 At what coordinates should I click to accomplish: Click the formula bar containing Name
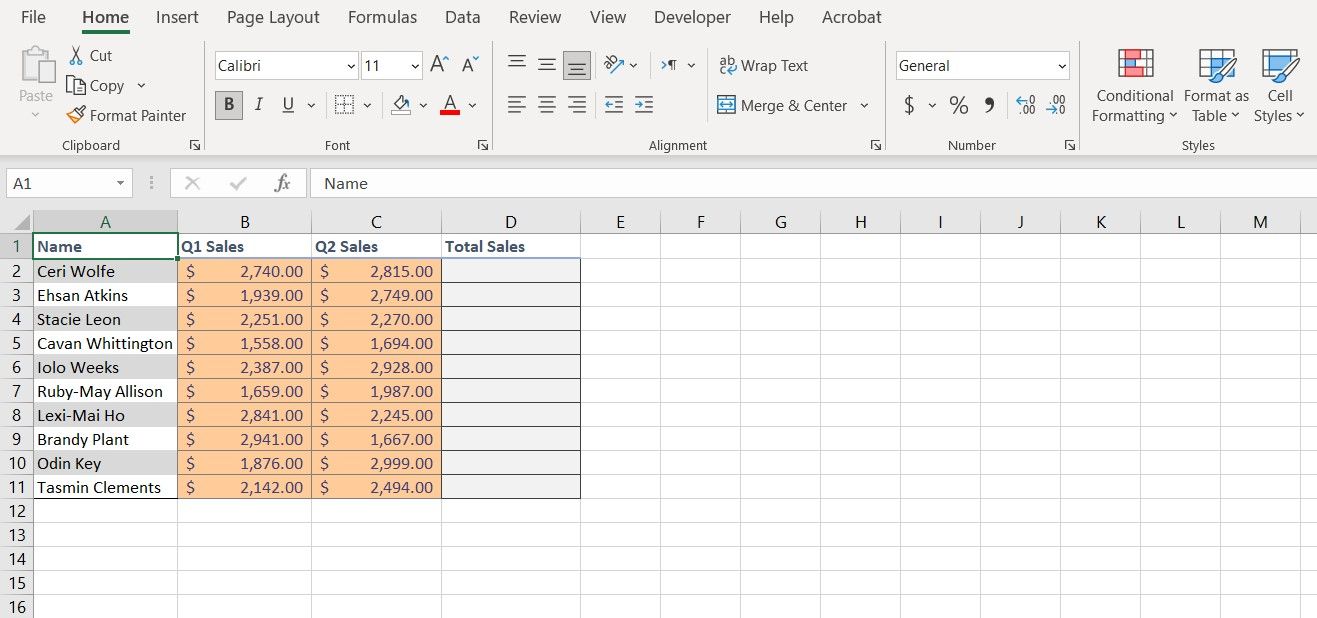pos(813,183)
